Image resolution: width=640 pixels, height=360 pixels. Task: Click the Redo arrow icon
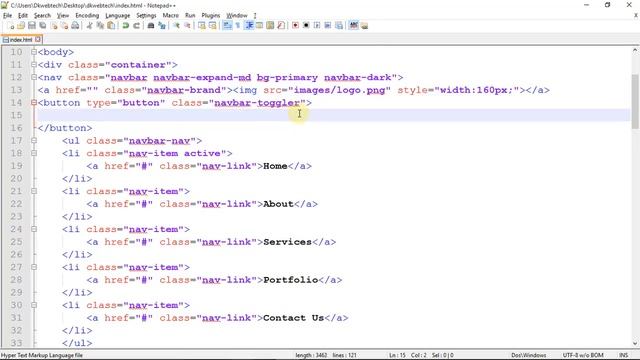pos(137,26)
